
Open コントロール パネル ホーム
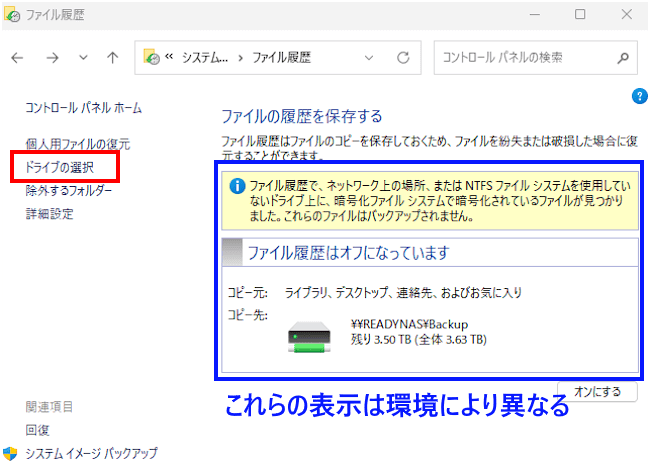(x=83, y=108)
